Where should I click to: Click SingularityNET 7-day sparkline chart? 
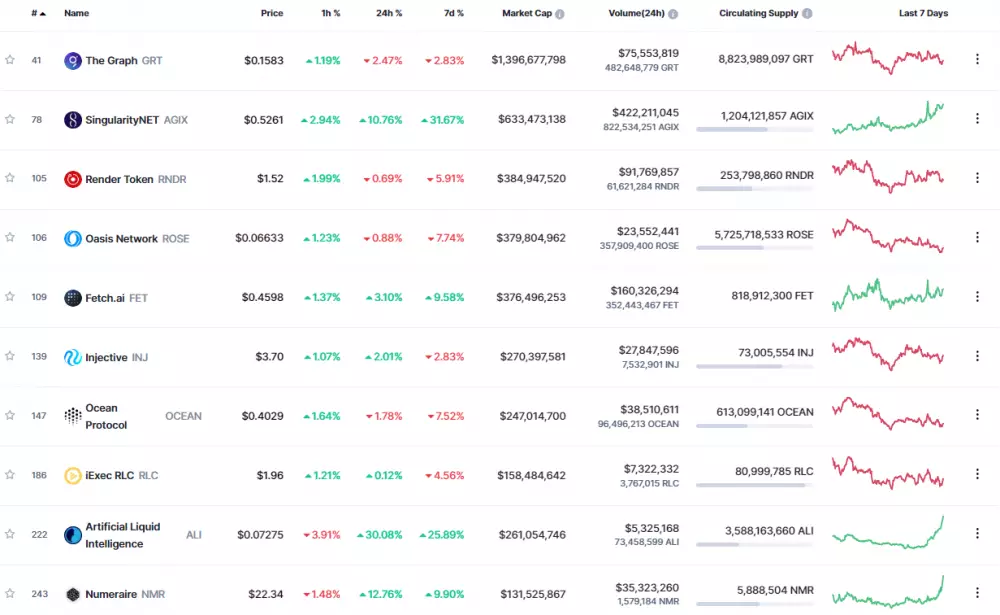pos(888,118)
